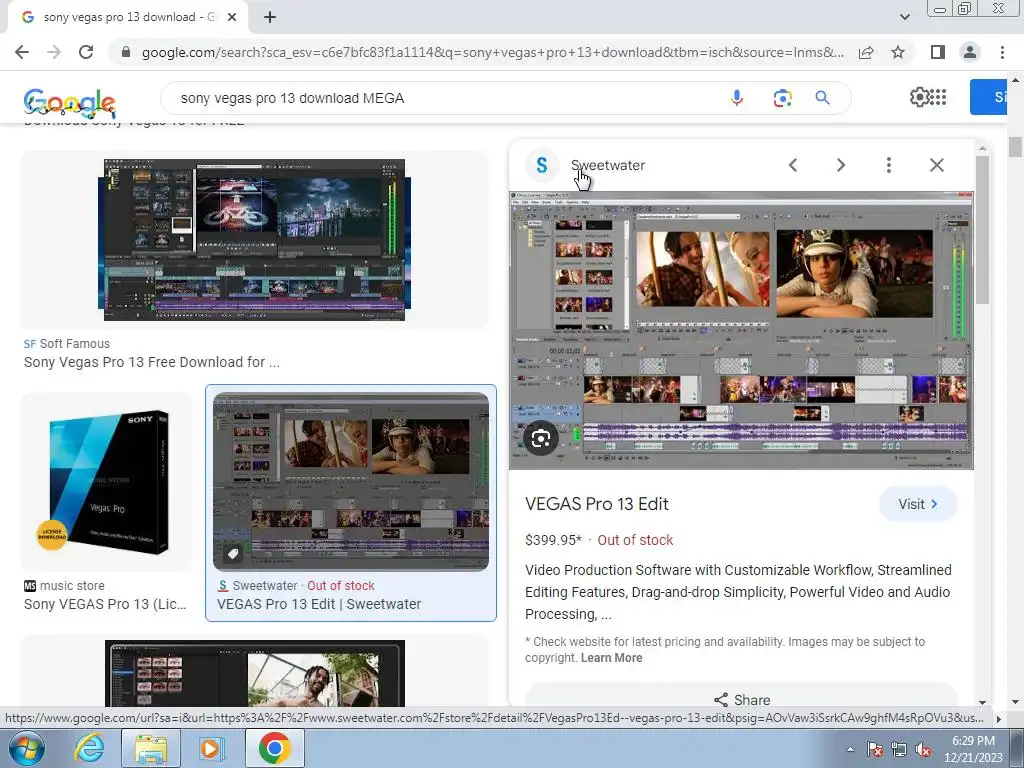
Task: Click the blue Sign in button
Action: pos(988,97)
